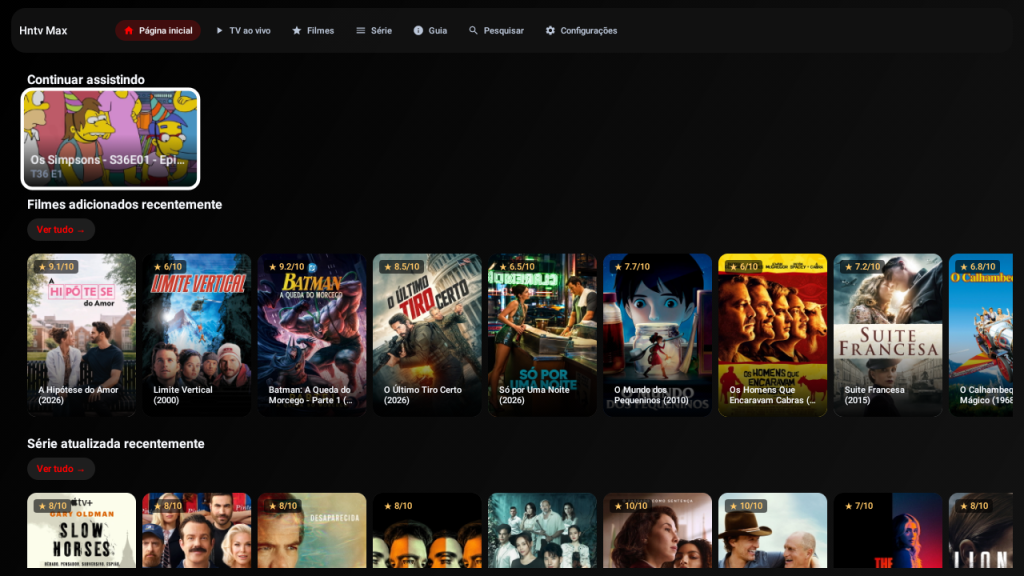Open O Último Tiro Certo card
Screen dimensions: 1024x576
pos(427,335)
